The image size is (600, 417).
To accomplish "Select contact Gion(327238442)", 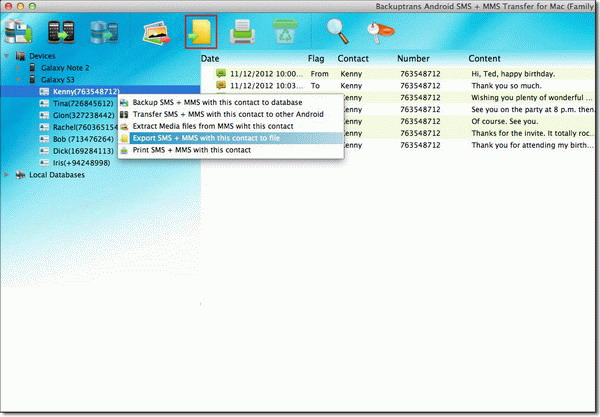I will coord(84,115).
